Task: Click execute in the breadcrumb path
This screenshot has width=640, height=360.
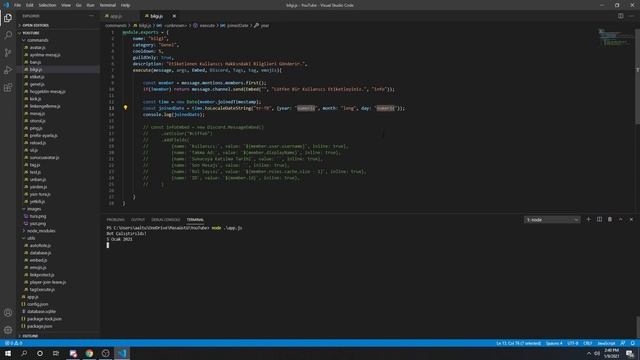Action: click(x=207, y=25)
